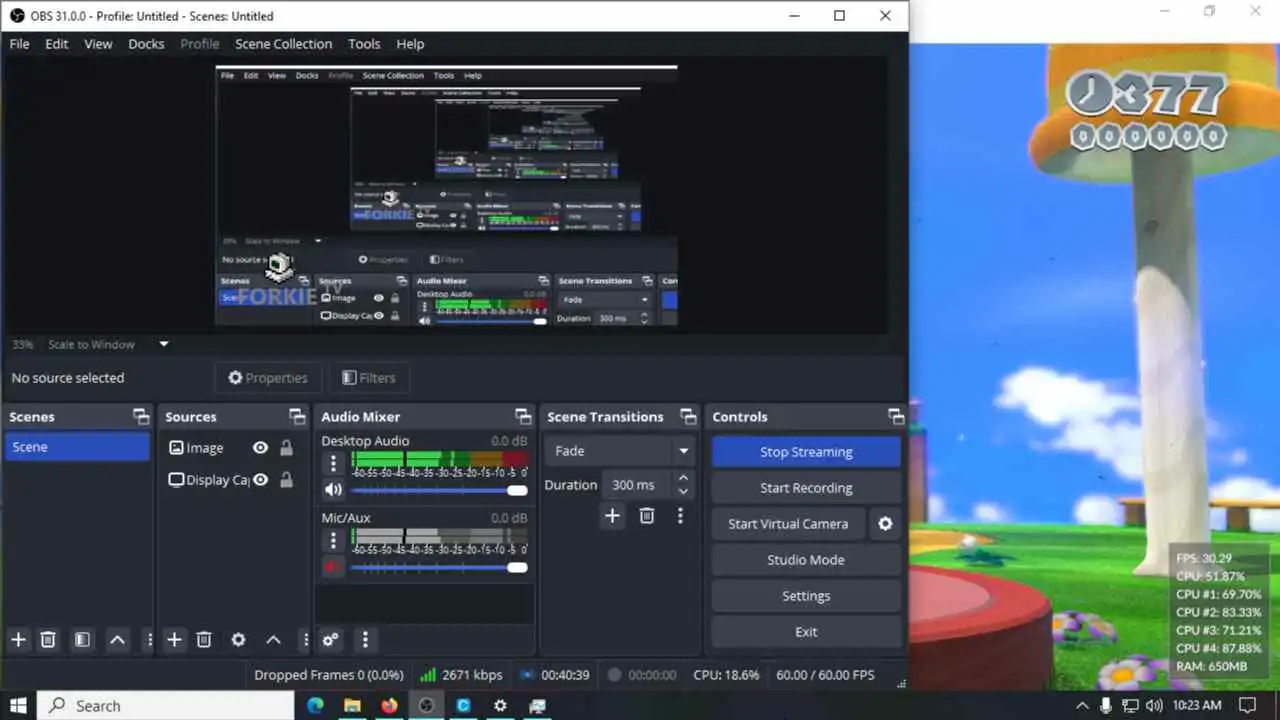
Task: Open the Scale to Window dropdown
Action: click(x=109, y=344)
